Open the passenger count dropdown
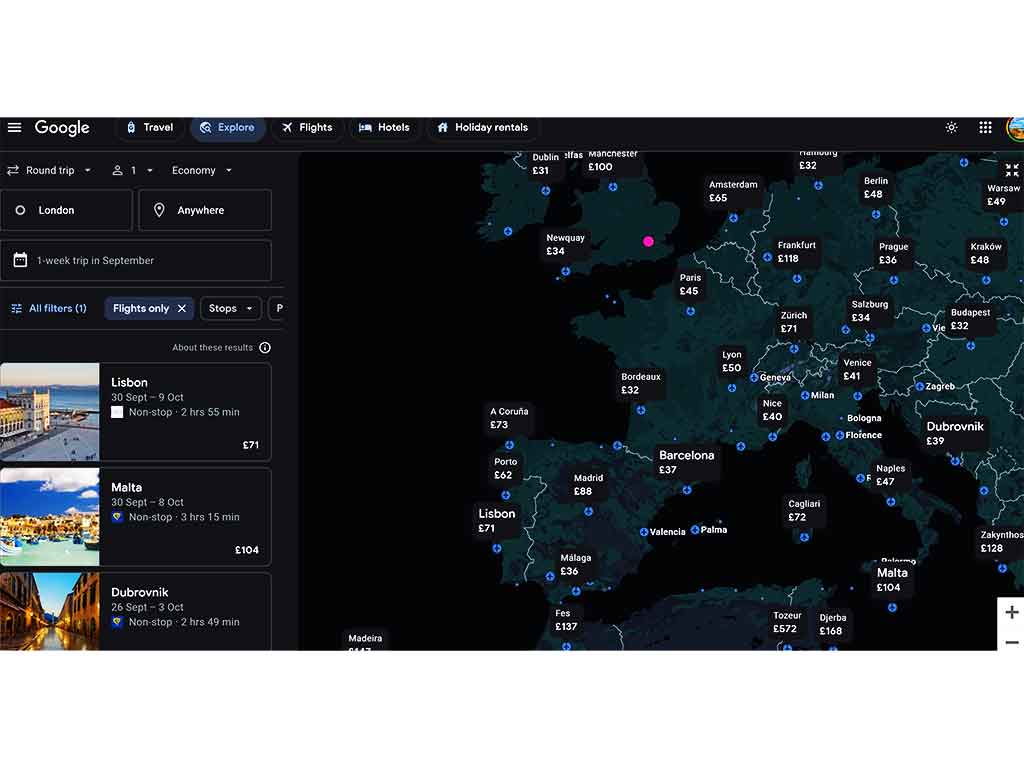Image resolution: width=1024 pixels, height=768 pixels. pos(133,170)
